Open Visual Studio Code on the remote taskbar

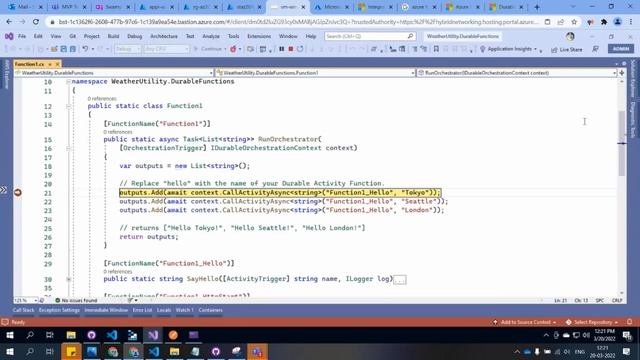112,335
